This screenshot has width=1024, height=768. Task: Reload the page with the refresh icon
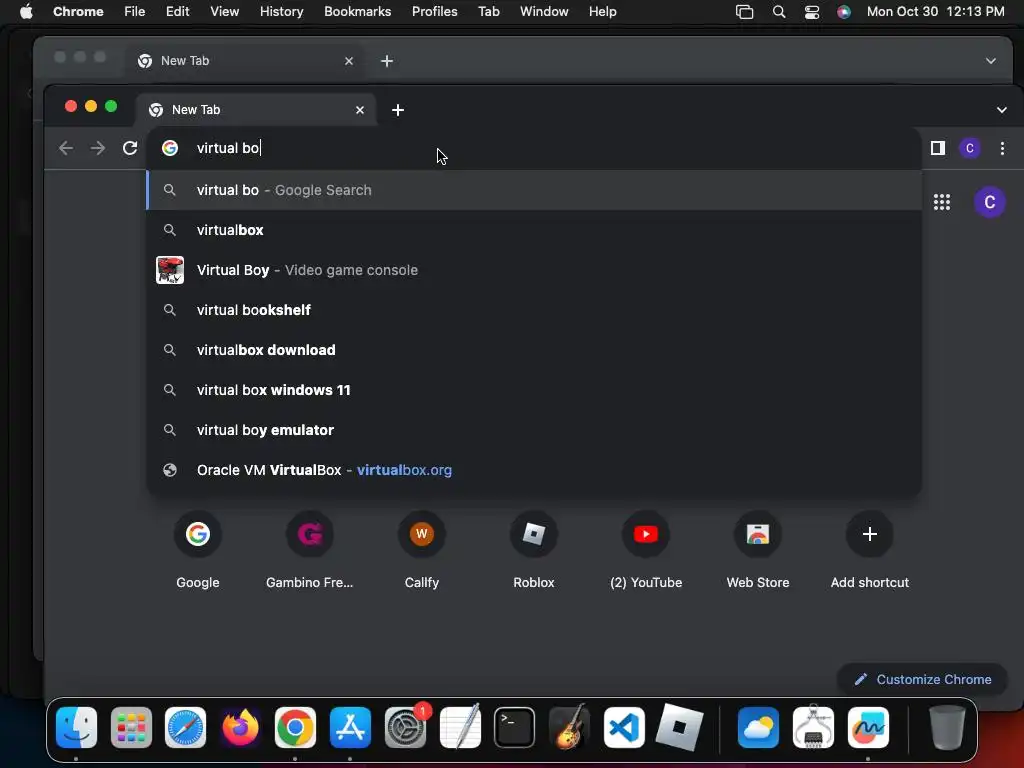pos(130,148)
